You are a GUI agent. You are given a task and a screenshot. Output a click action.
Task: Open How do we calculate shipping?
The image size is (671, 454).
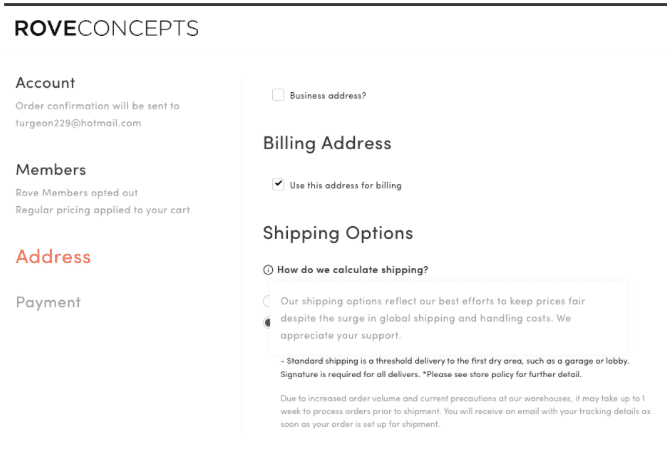352,270
